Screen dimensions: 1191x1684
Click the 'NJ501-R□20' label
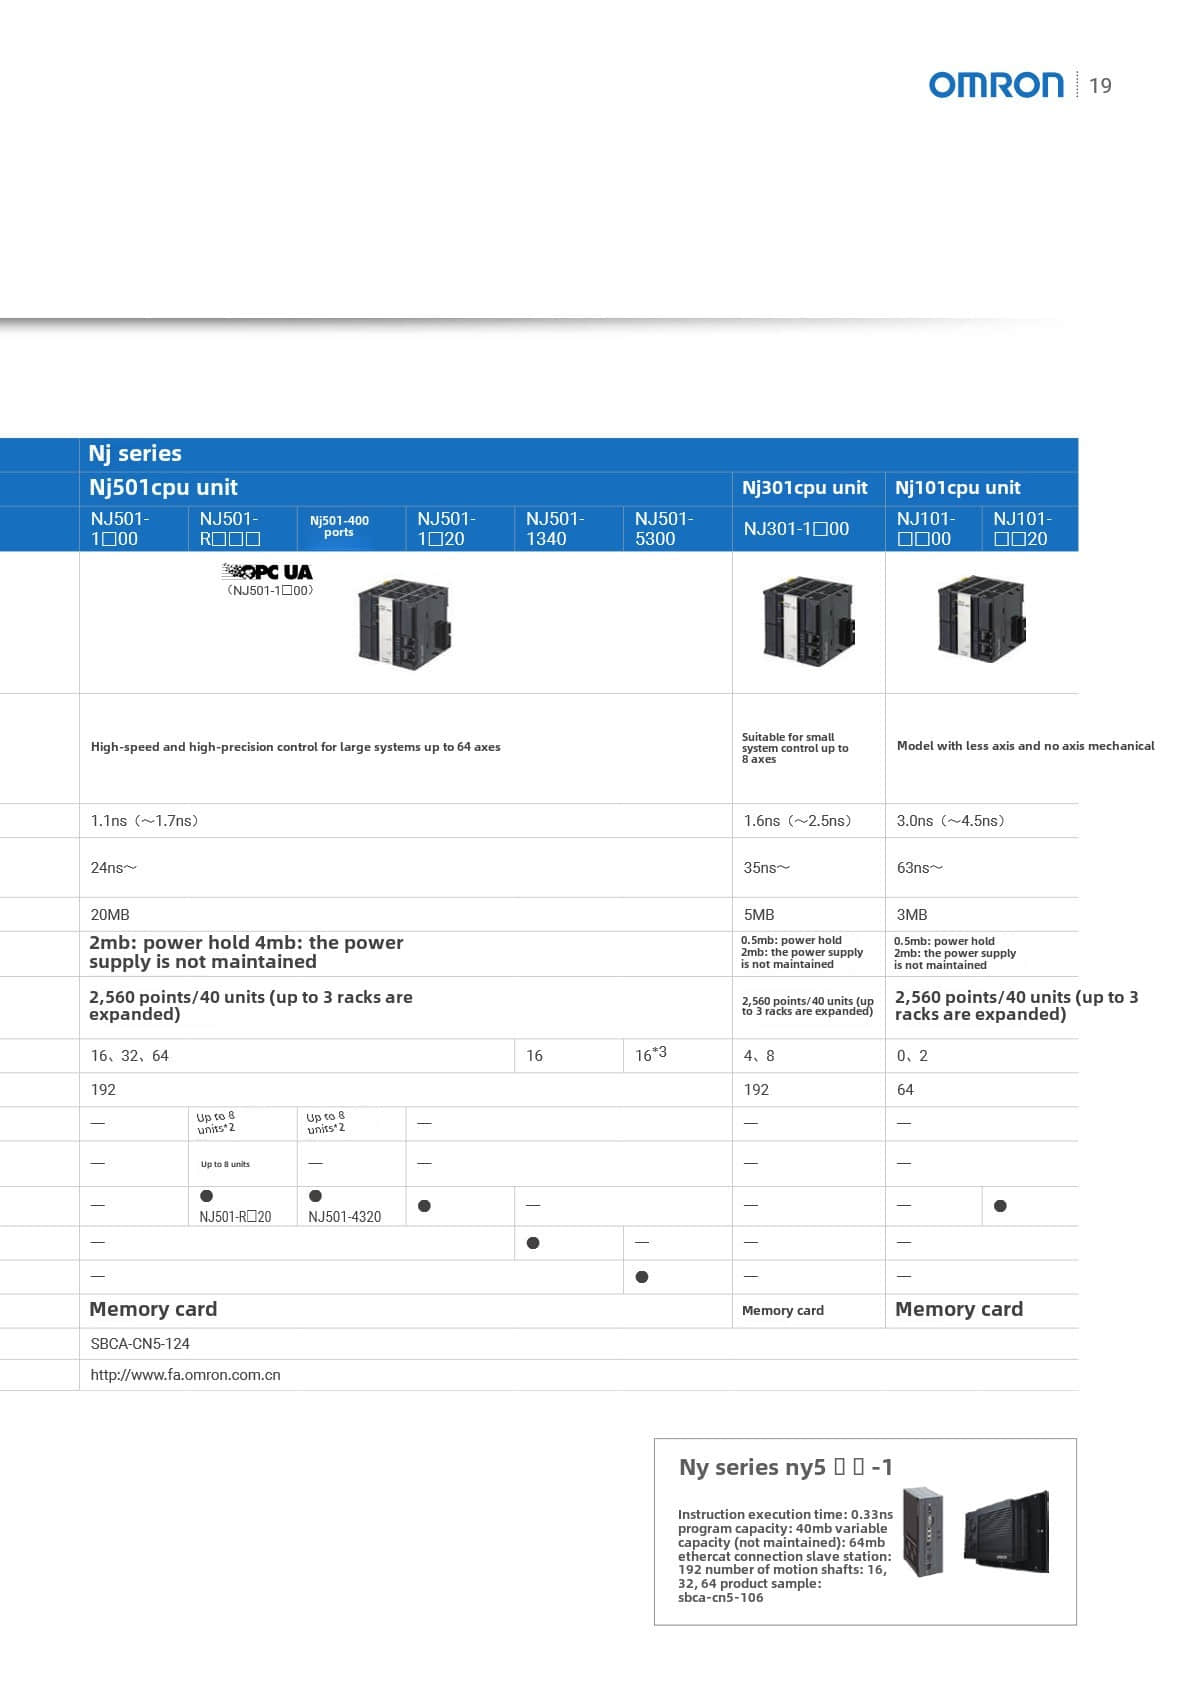click(x=235, y=1217)
